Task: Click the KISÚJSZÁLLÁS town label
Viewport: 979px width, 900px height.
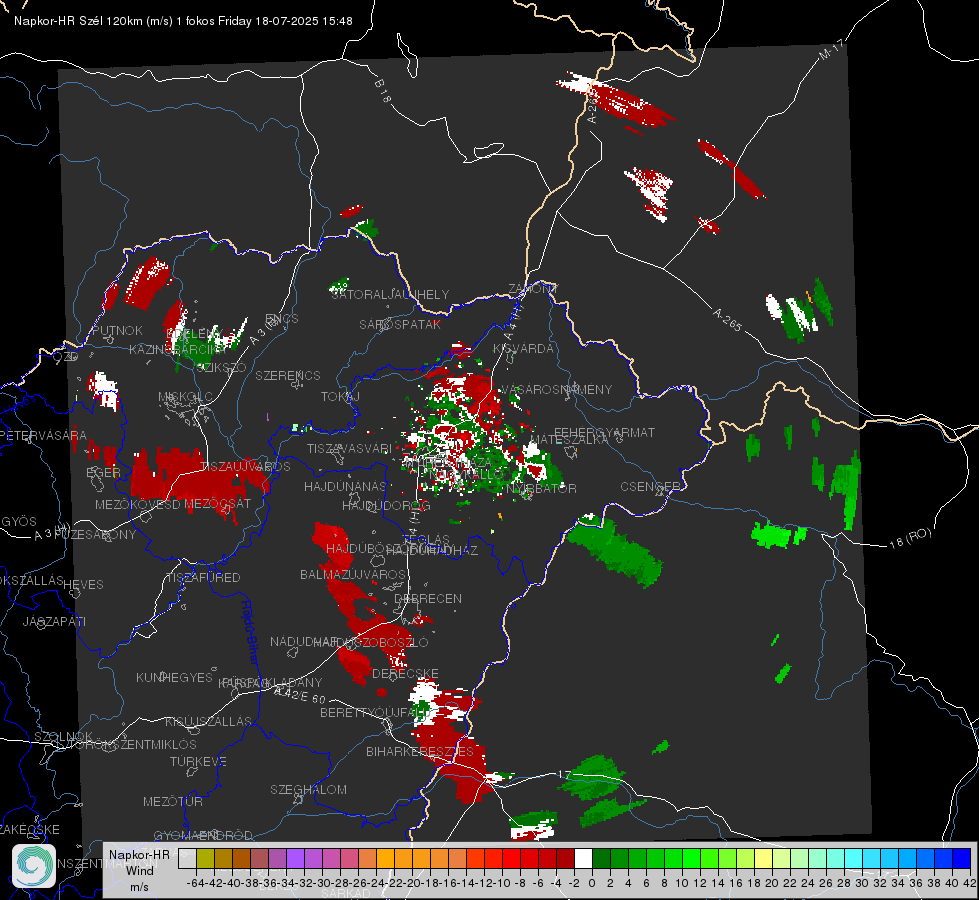Action: [x=209, y=721]
